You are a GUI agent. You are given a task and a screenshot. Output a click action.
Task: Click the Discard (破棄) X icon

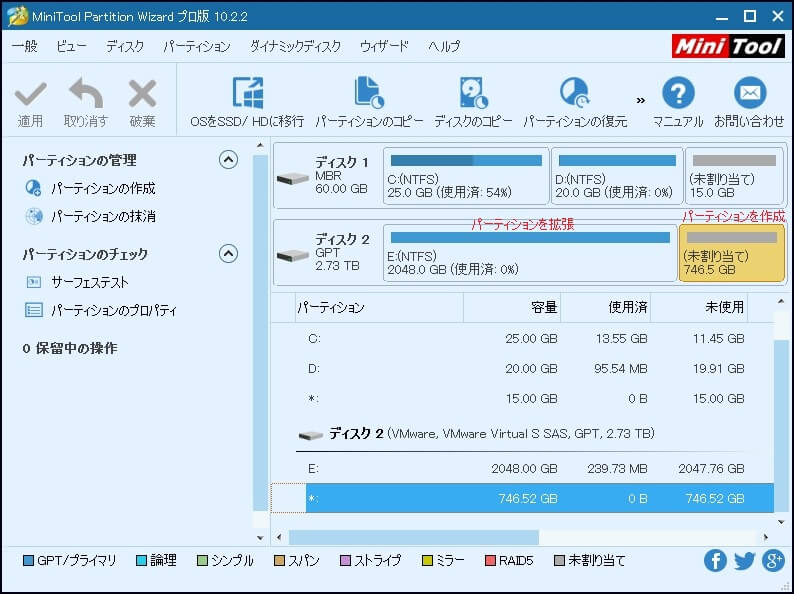pyautogui.click(x=142, y=93)
